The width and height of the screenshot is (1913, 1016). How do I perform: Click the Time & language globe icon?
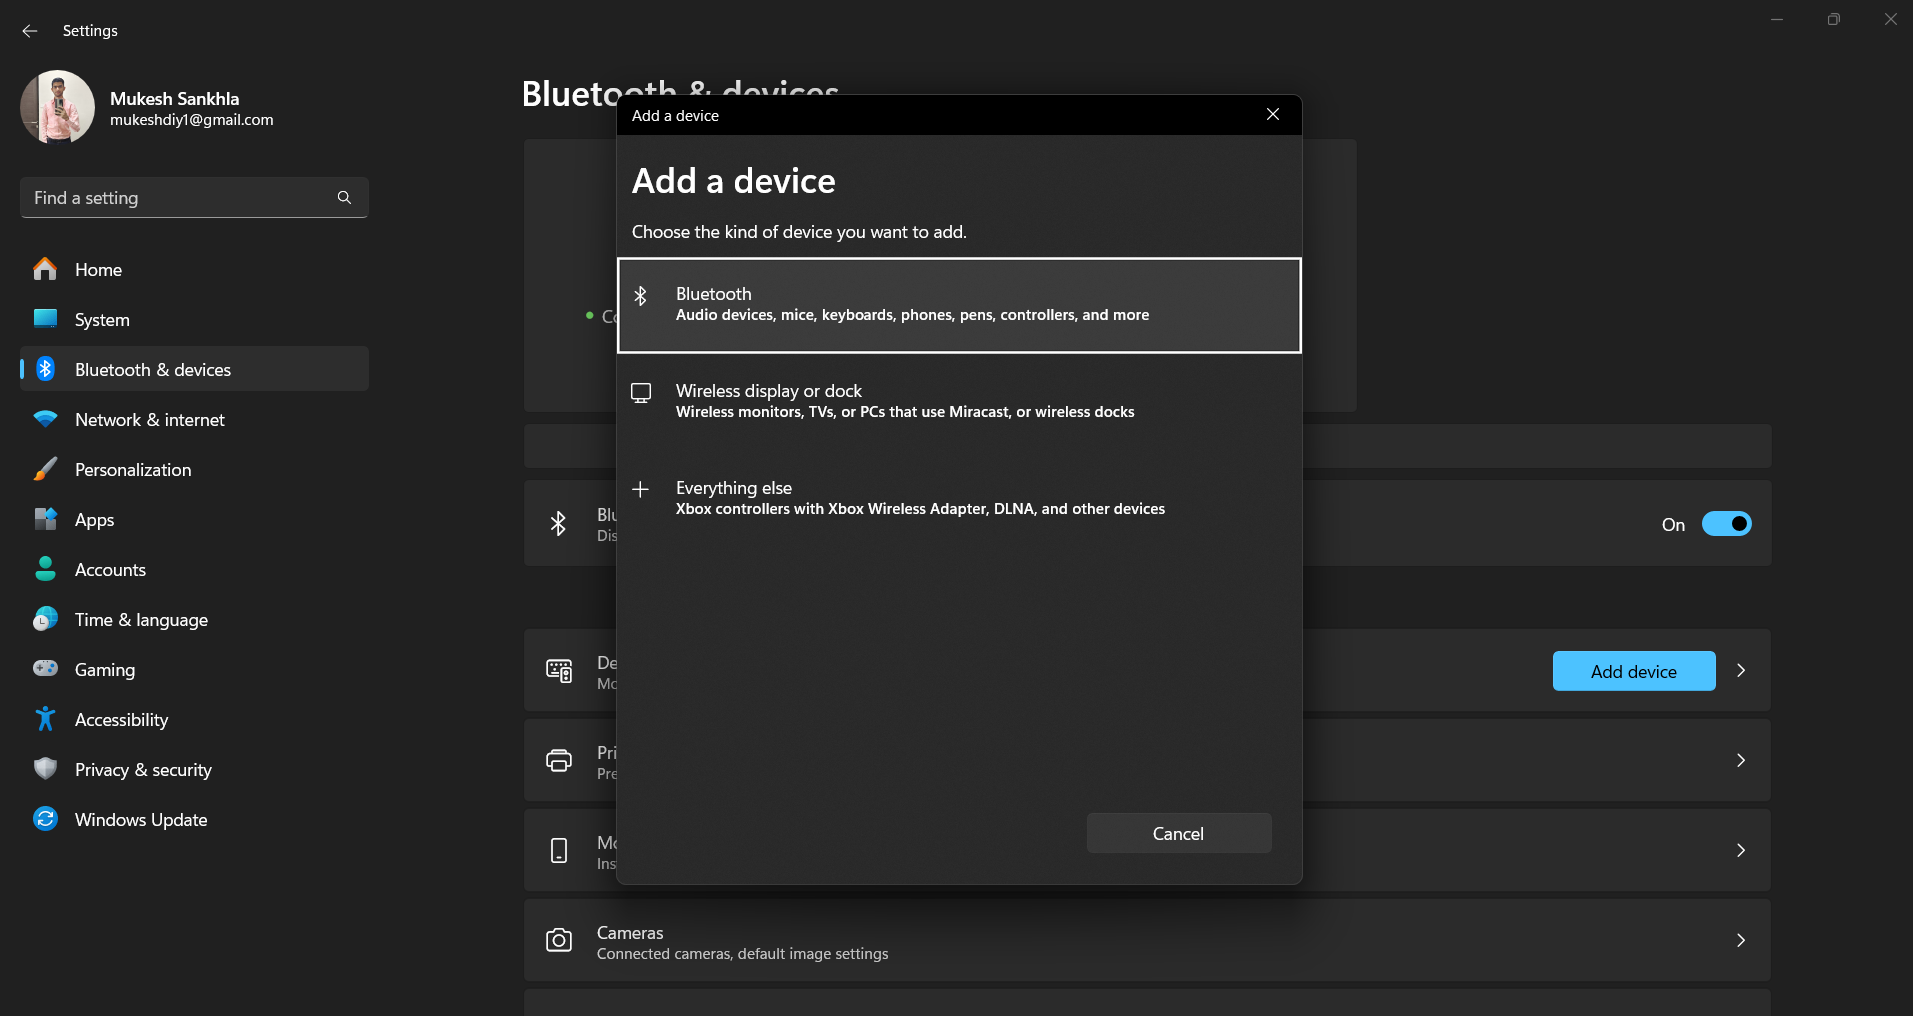pos(45,619)
